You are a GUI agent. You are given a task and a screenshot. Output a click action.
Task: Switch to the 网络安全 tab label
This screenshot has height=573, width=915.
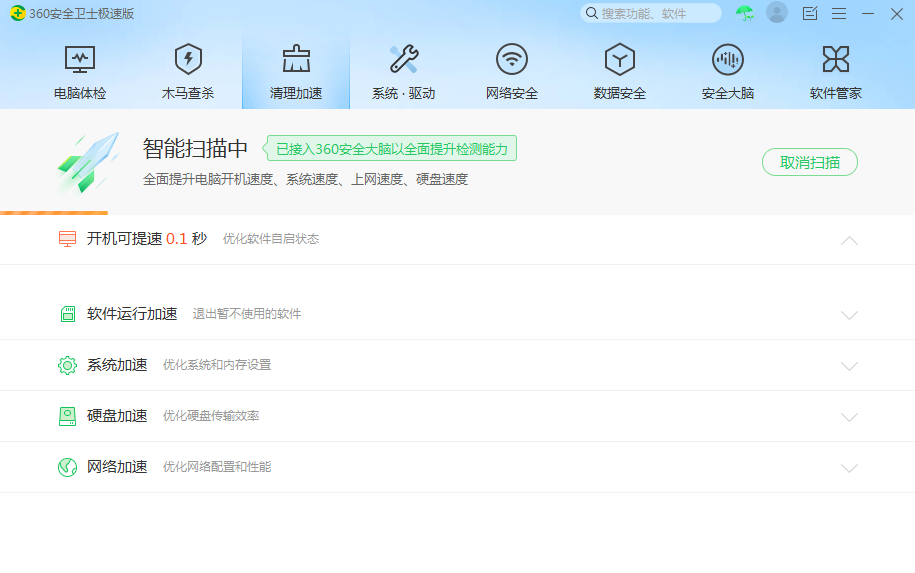tap(512, 93)
